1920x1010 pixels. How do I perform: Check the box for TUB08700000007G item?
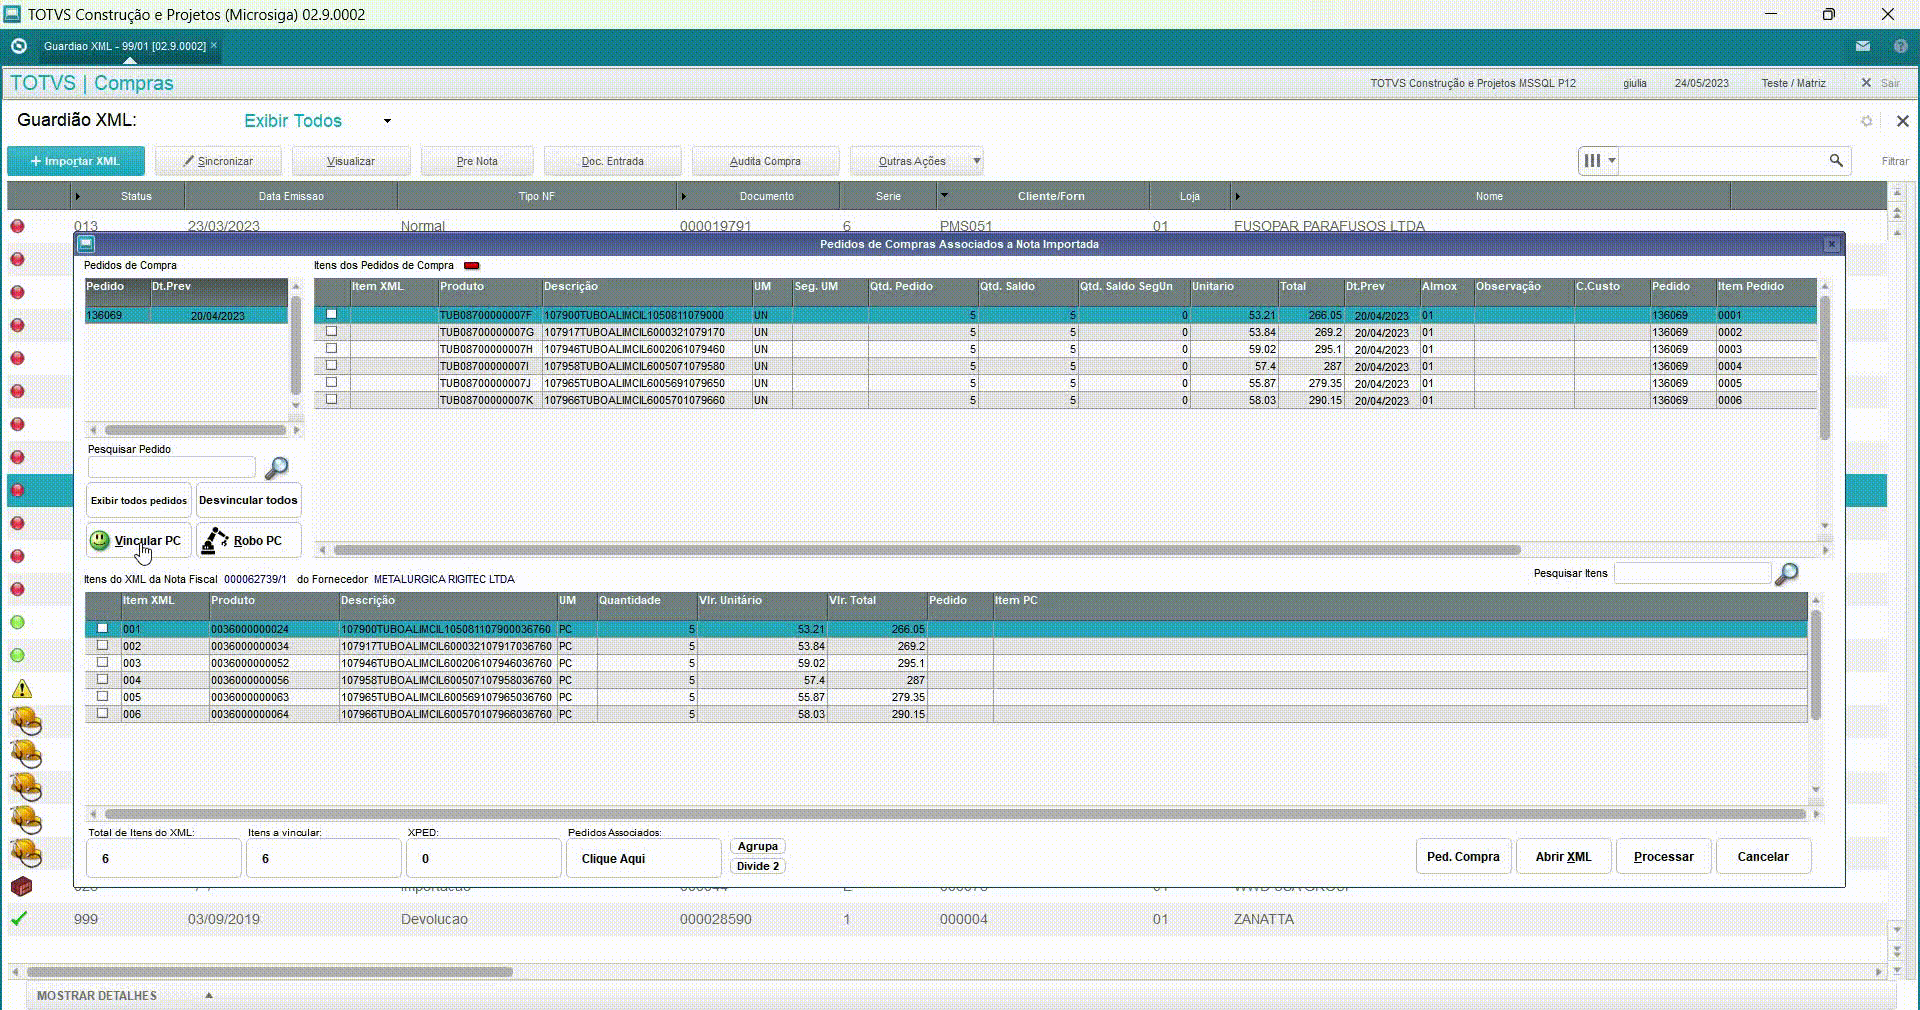coord(331,331)
